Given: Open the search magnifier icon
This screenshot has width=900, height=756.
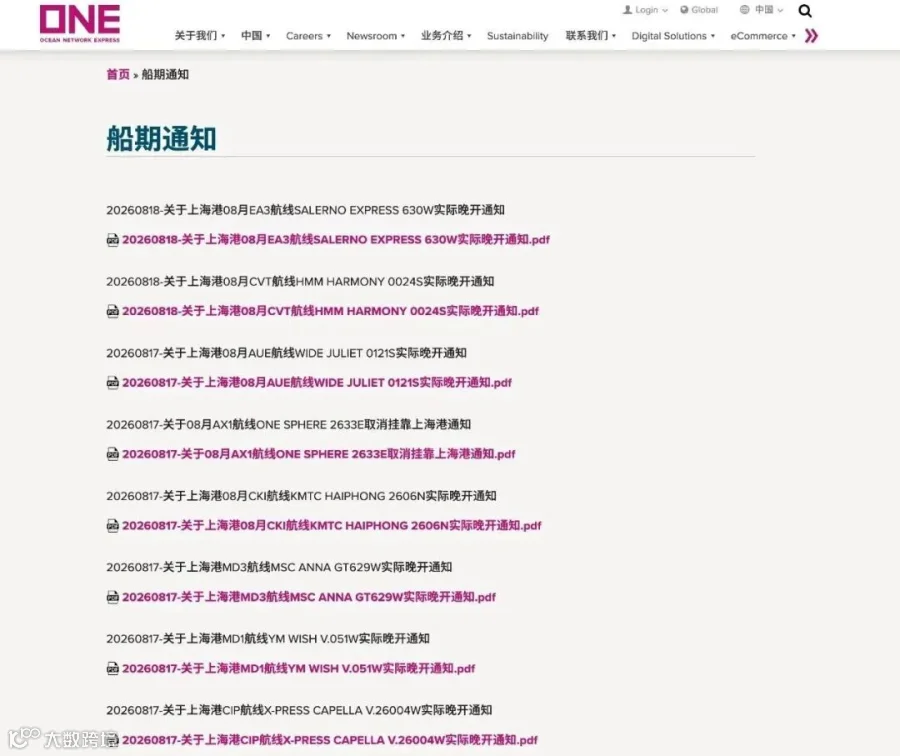Looking at the screenshot, I should (x=805, y=11).
